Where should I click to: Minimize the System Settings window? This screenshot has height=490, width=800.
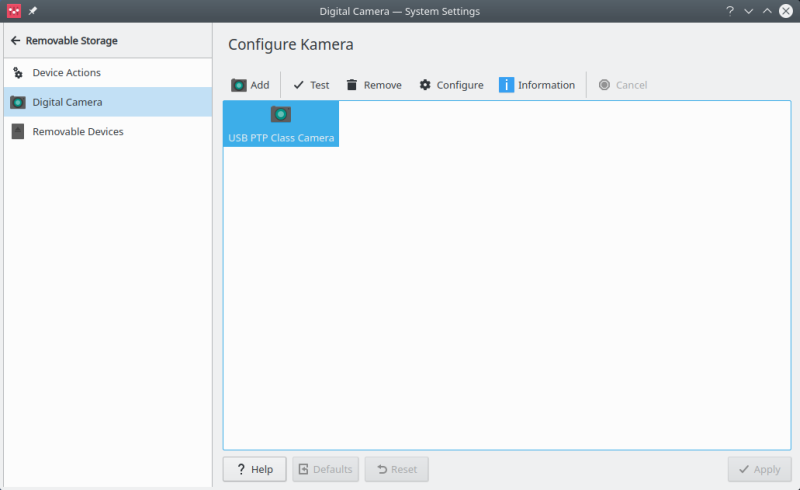[x=748, y=11]
